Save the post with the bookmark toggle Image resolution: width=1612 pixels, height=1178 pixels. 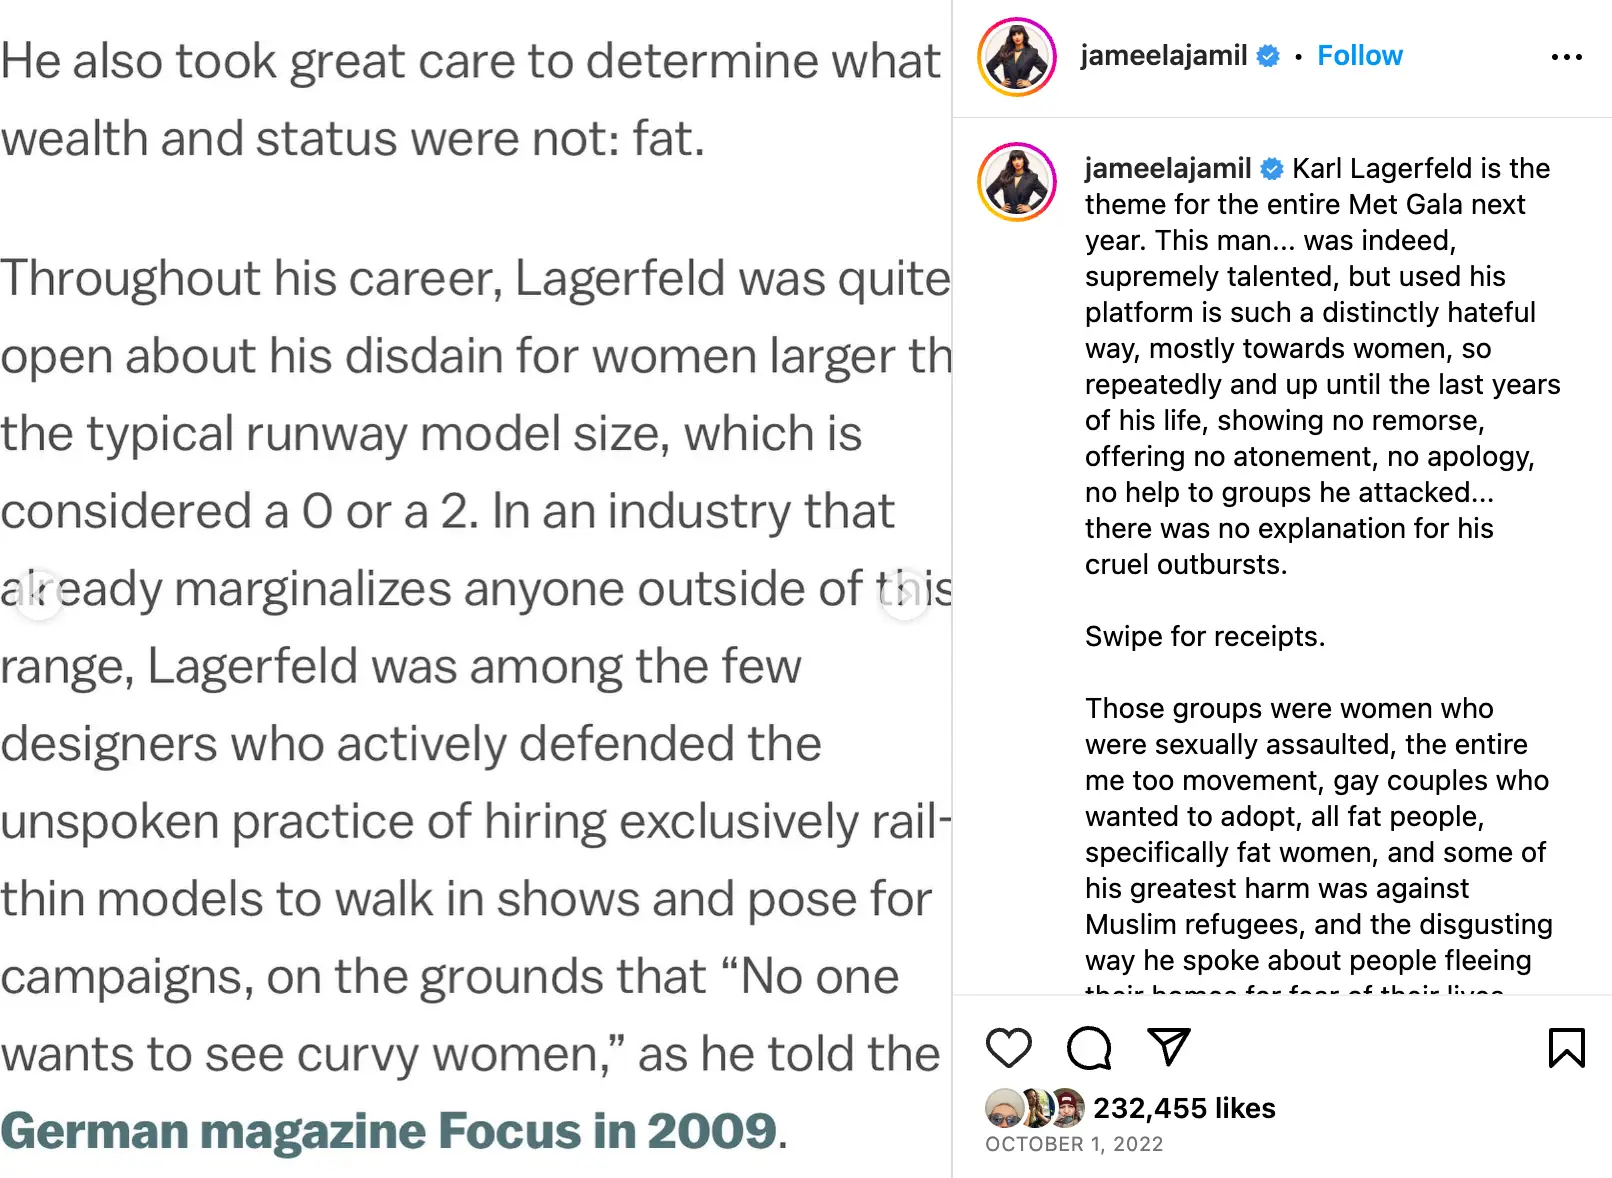click(x=1566, y=1048)
